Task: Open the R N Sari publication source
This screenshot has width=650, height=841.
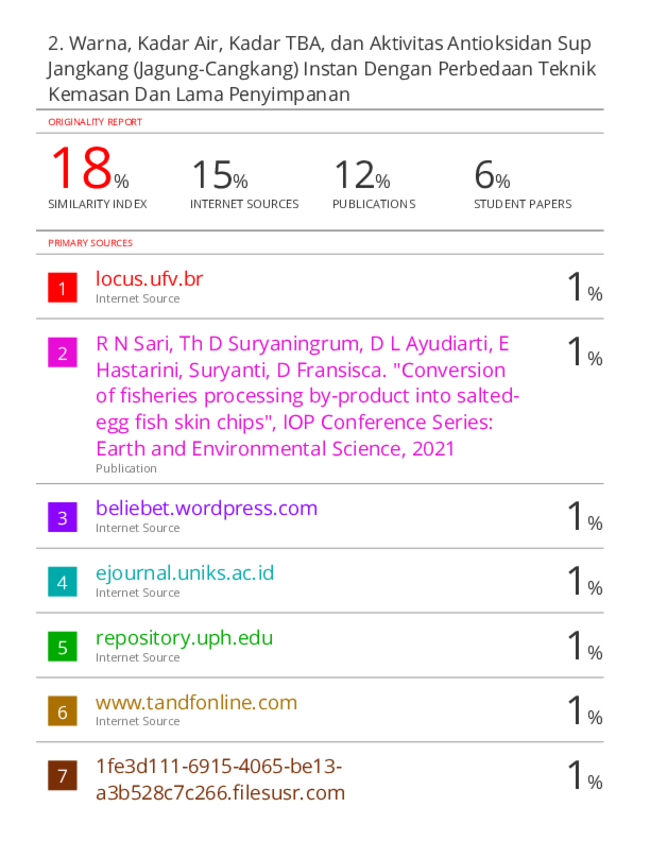Action: (307, 396)
